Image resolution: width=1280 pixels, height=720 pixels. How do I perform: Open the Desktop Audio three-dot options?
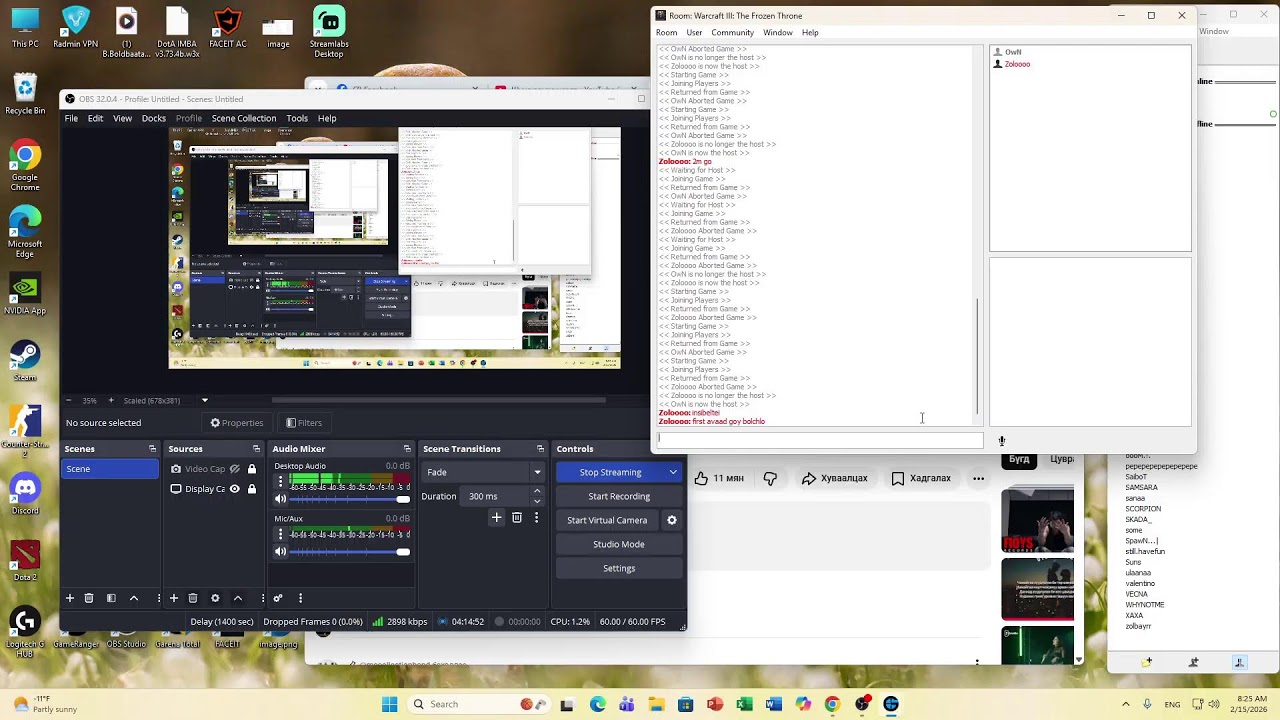[x=280, y=481]
